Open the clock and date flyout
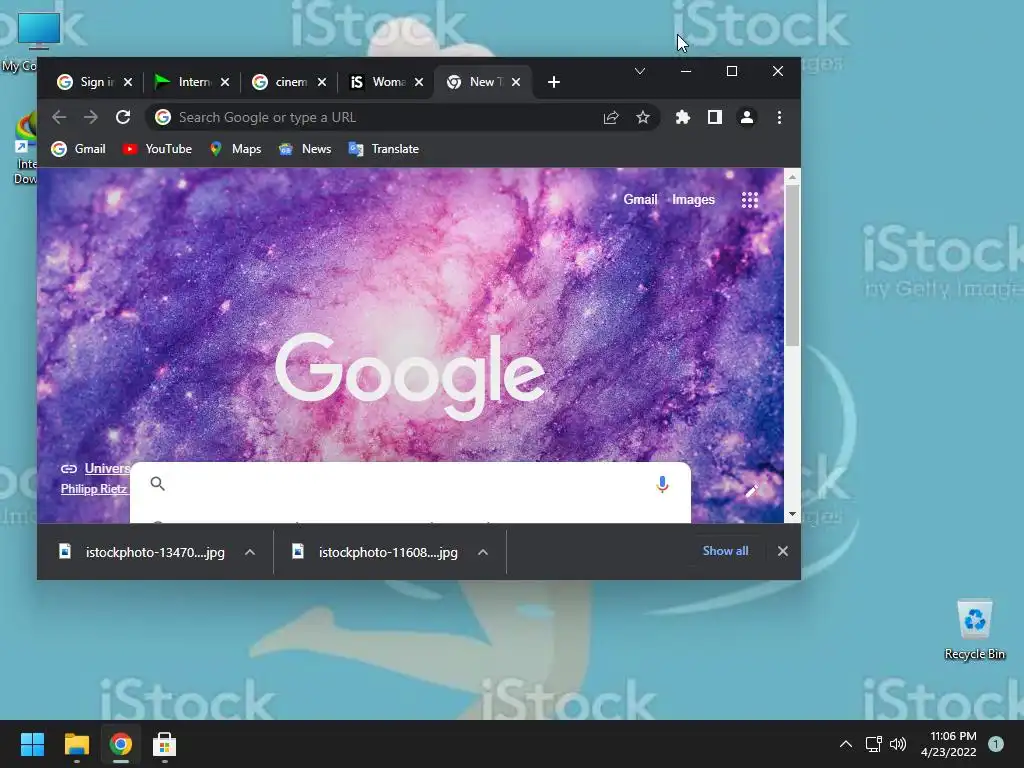The height and width of the screenshot is (768, 1024). pyautogui.click(x=950, y=744)
